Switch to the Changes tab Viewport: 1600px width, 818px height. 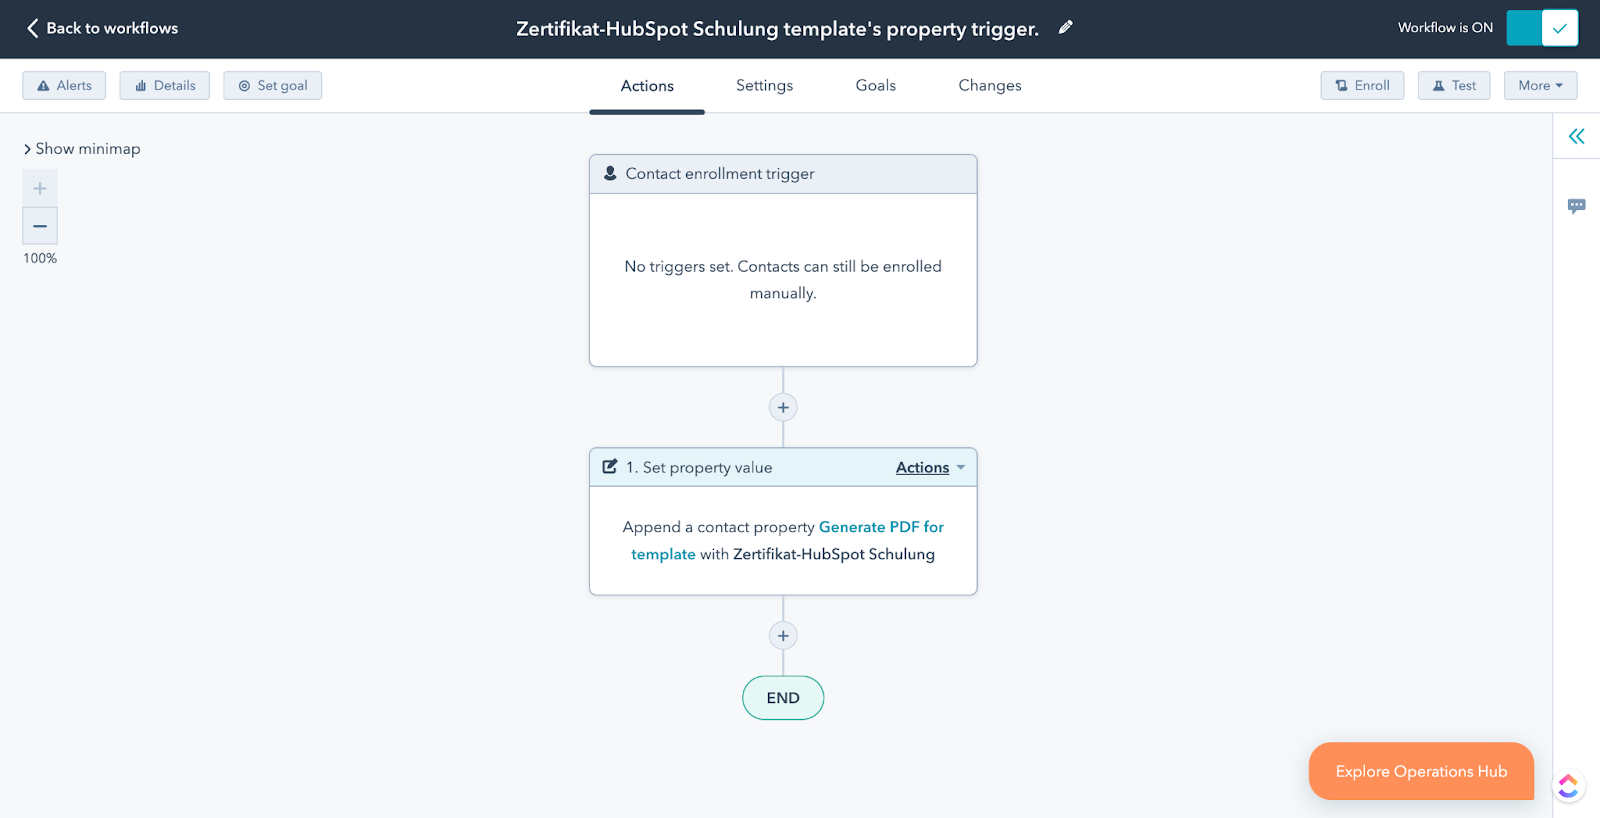(990, 86)
